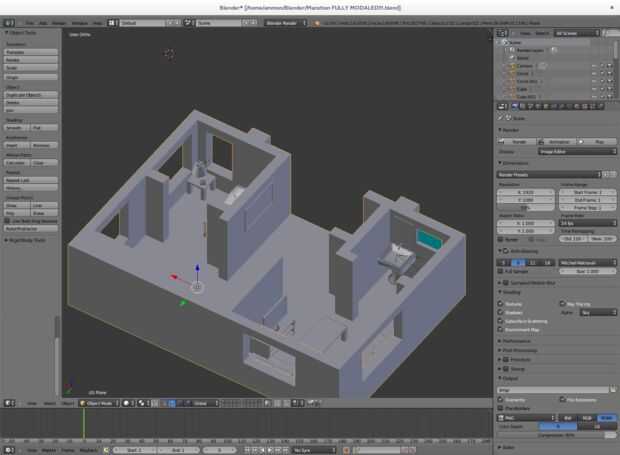Click the Smooth shading button
Screen dimensions: 620x455
(x=17, y=128)
